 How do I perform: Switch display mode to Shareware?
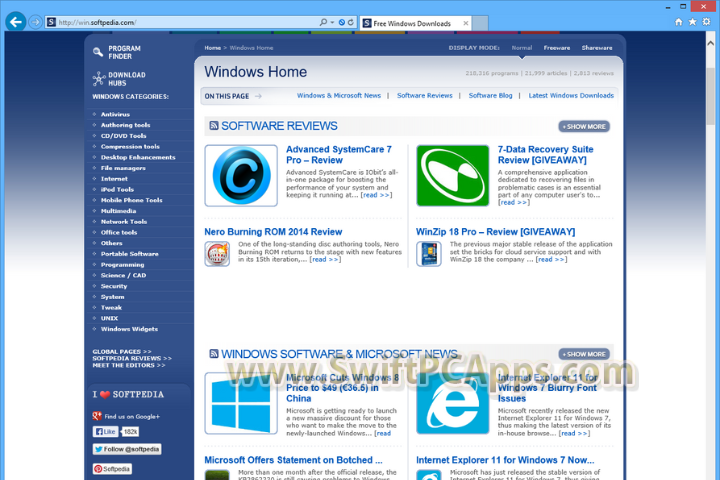(597, 48)
